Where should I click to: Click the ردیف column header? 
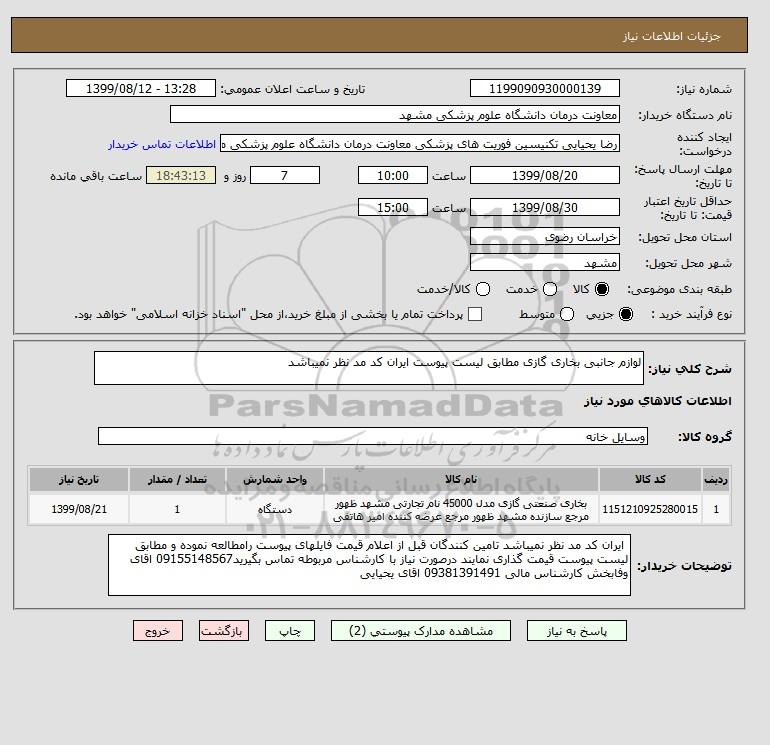coord(716,479)
